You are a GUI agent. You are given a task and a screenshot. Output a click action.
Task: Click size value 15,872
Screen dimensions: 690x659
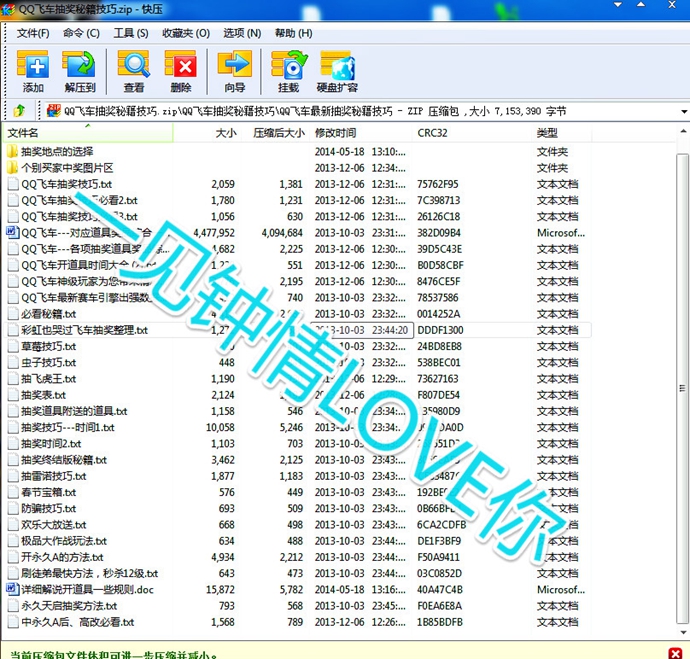click(x=220, y=589)
